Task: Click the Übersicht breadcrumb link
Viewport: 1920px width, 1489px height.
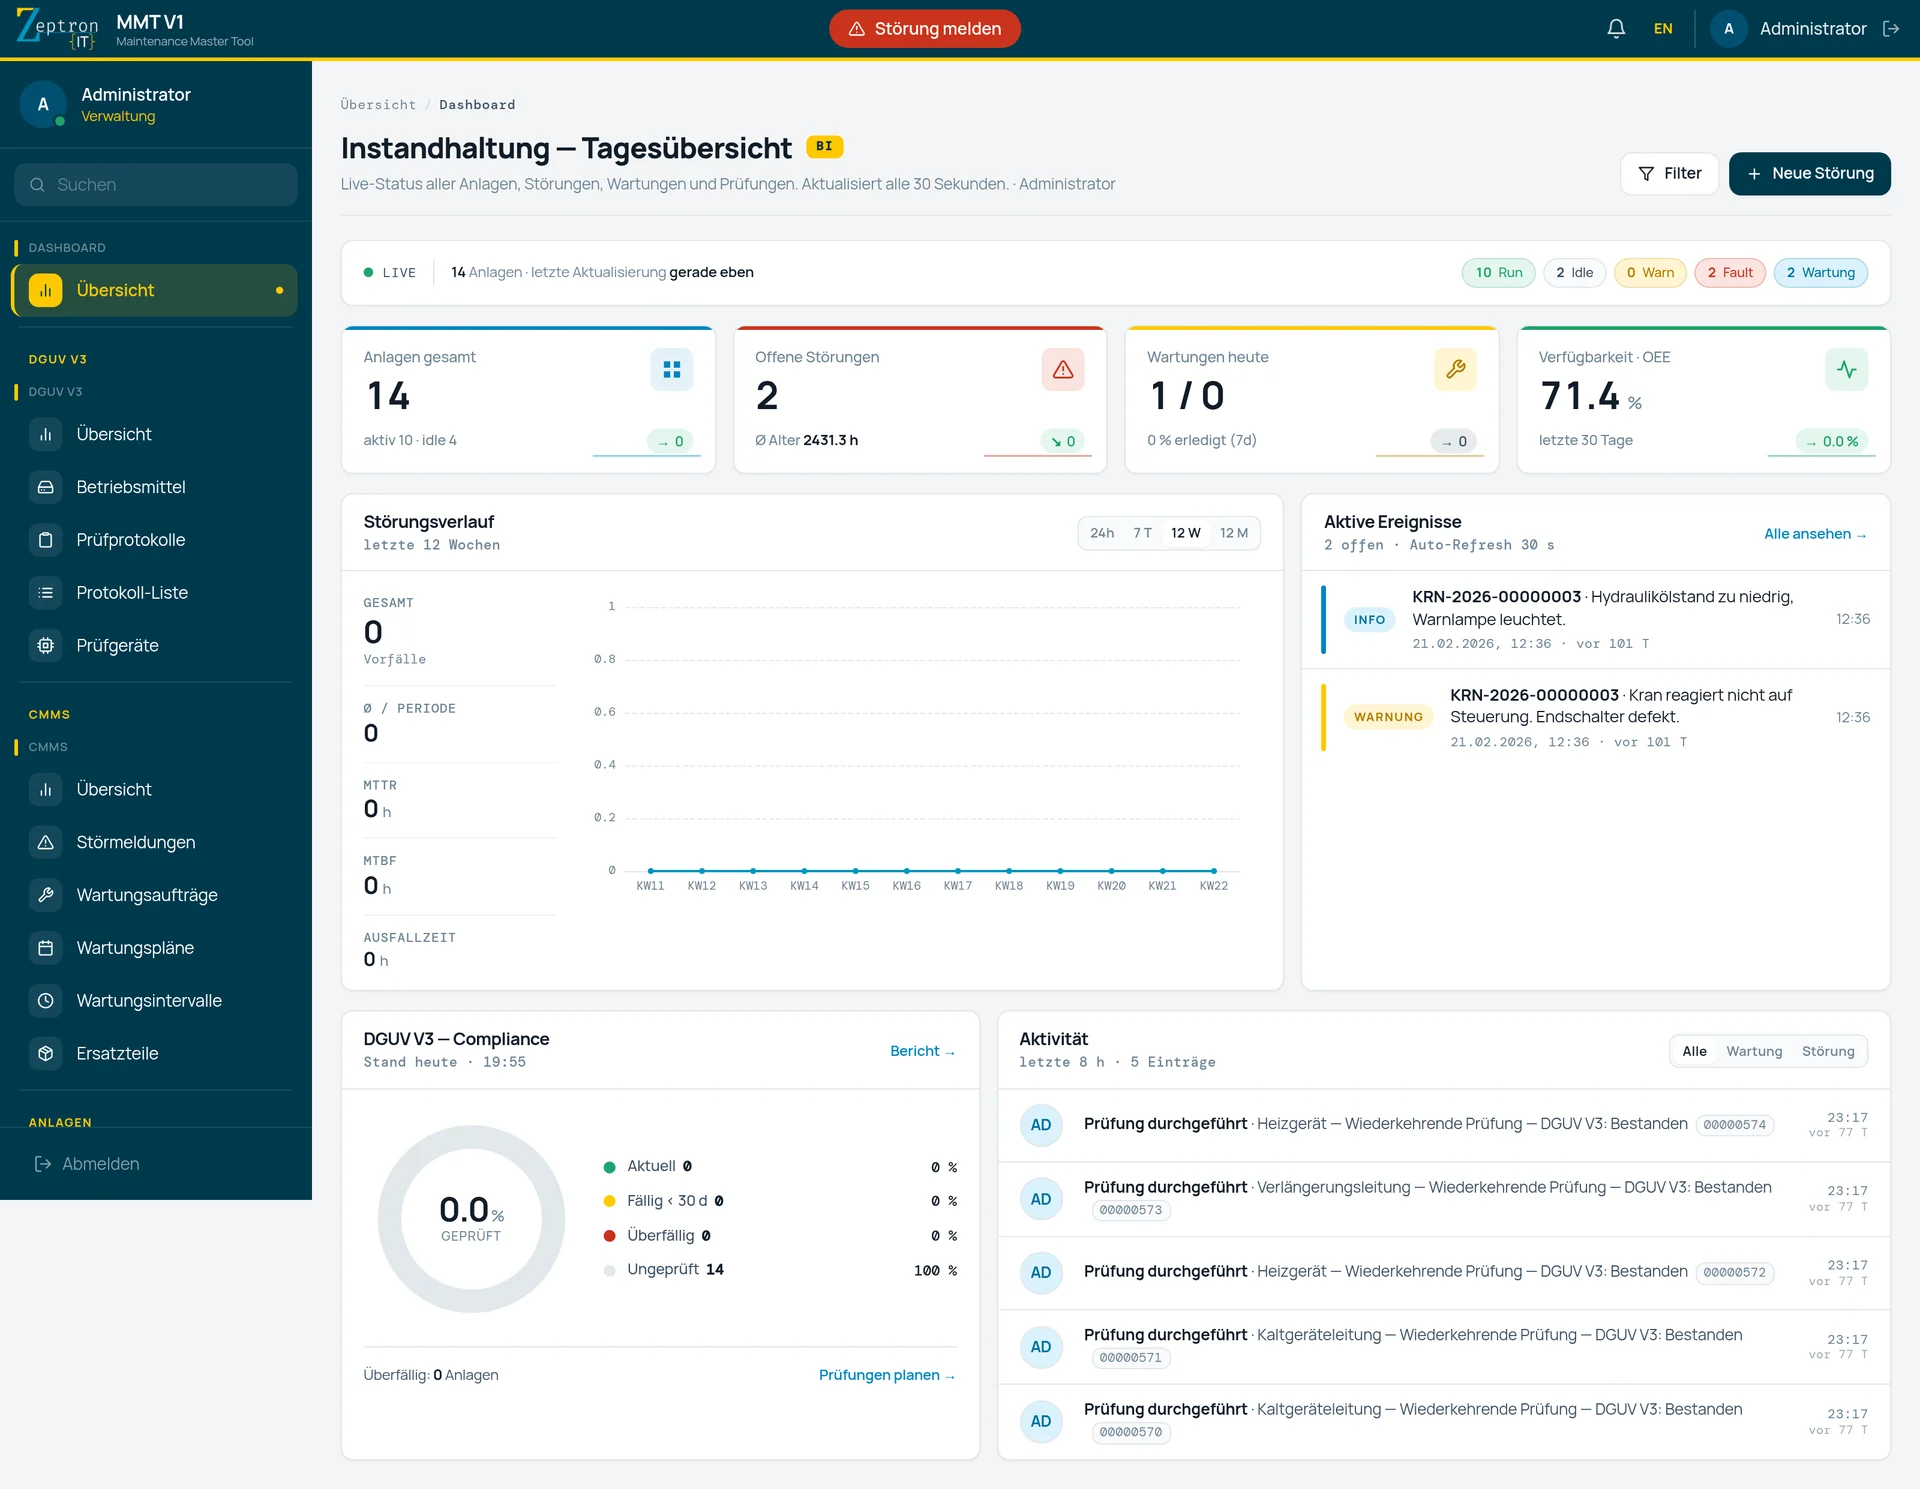Action: [378, 105]
